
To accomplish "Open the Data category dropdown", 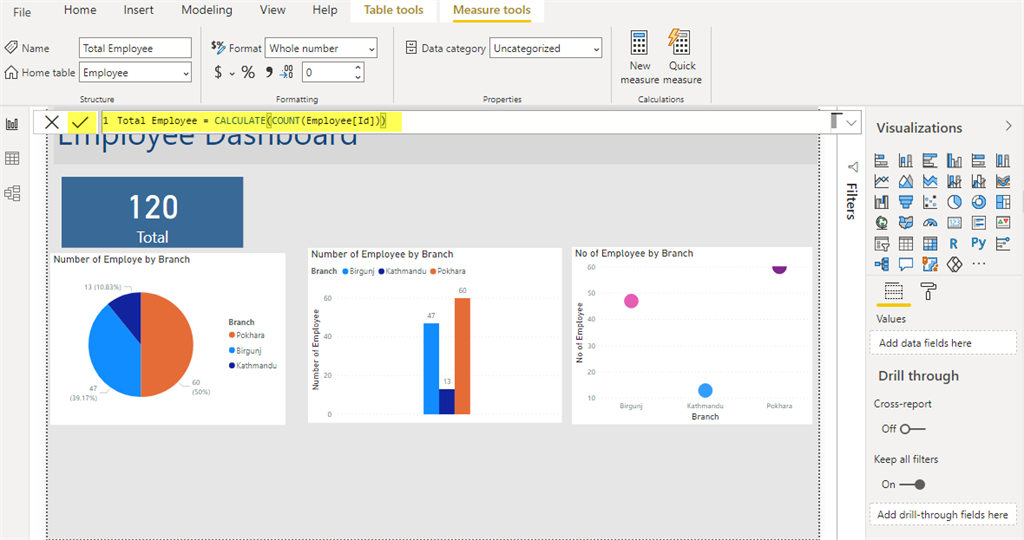I will click(546, 48).
